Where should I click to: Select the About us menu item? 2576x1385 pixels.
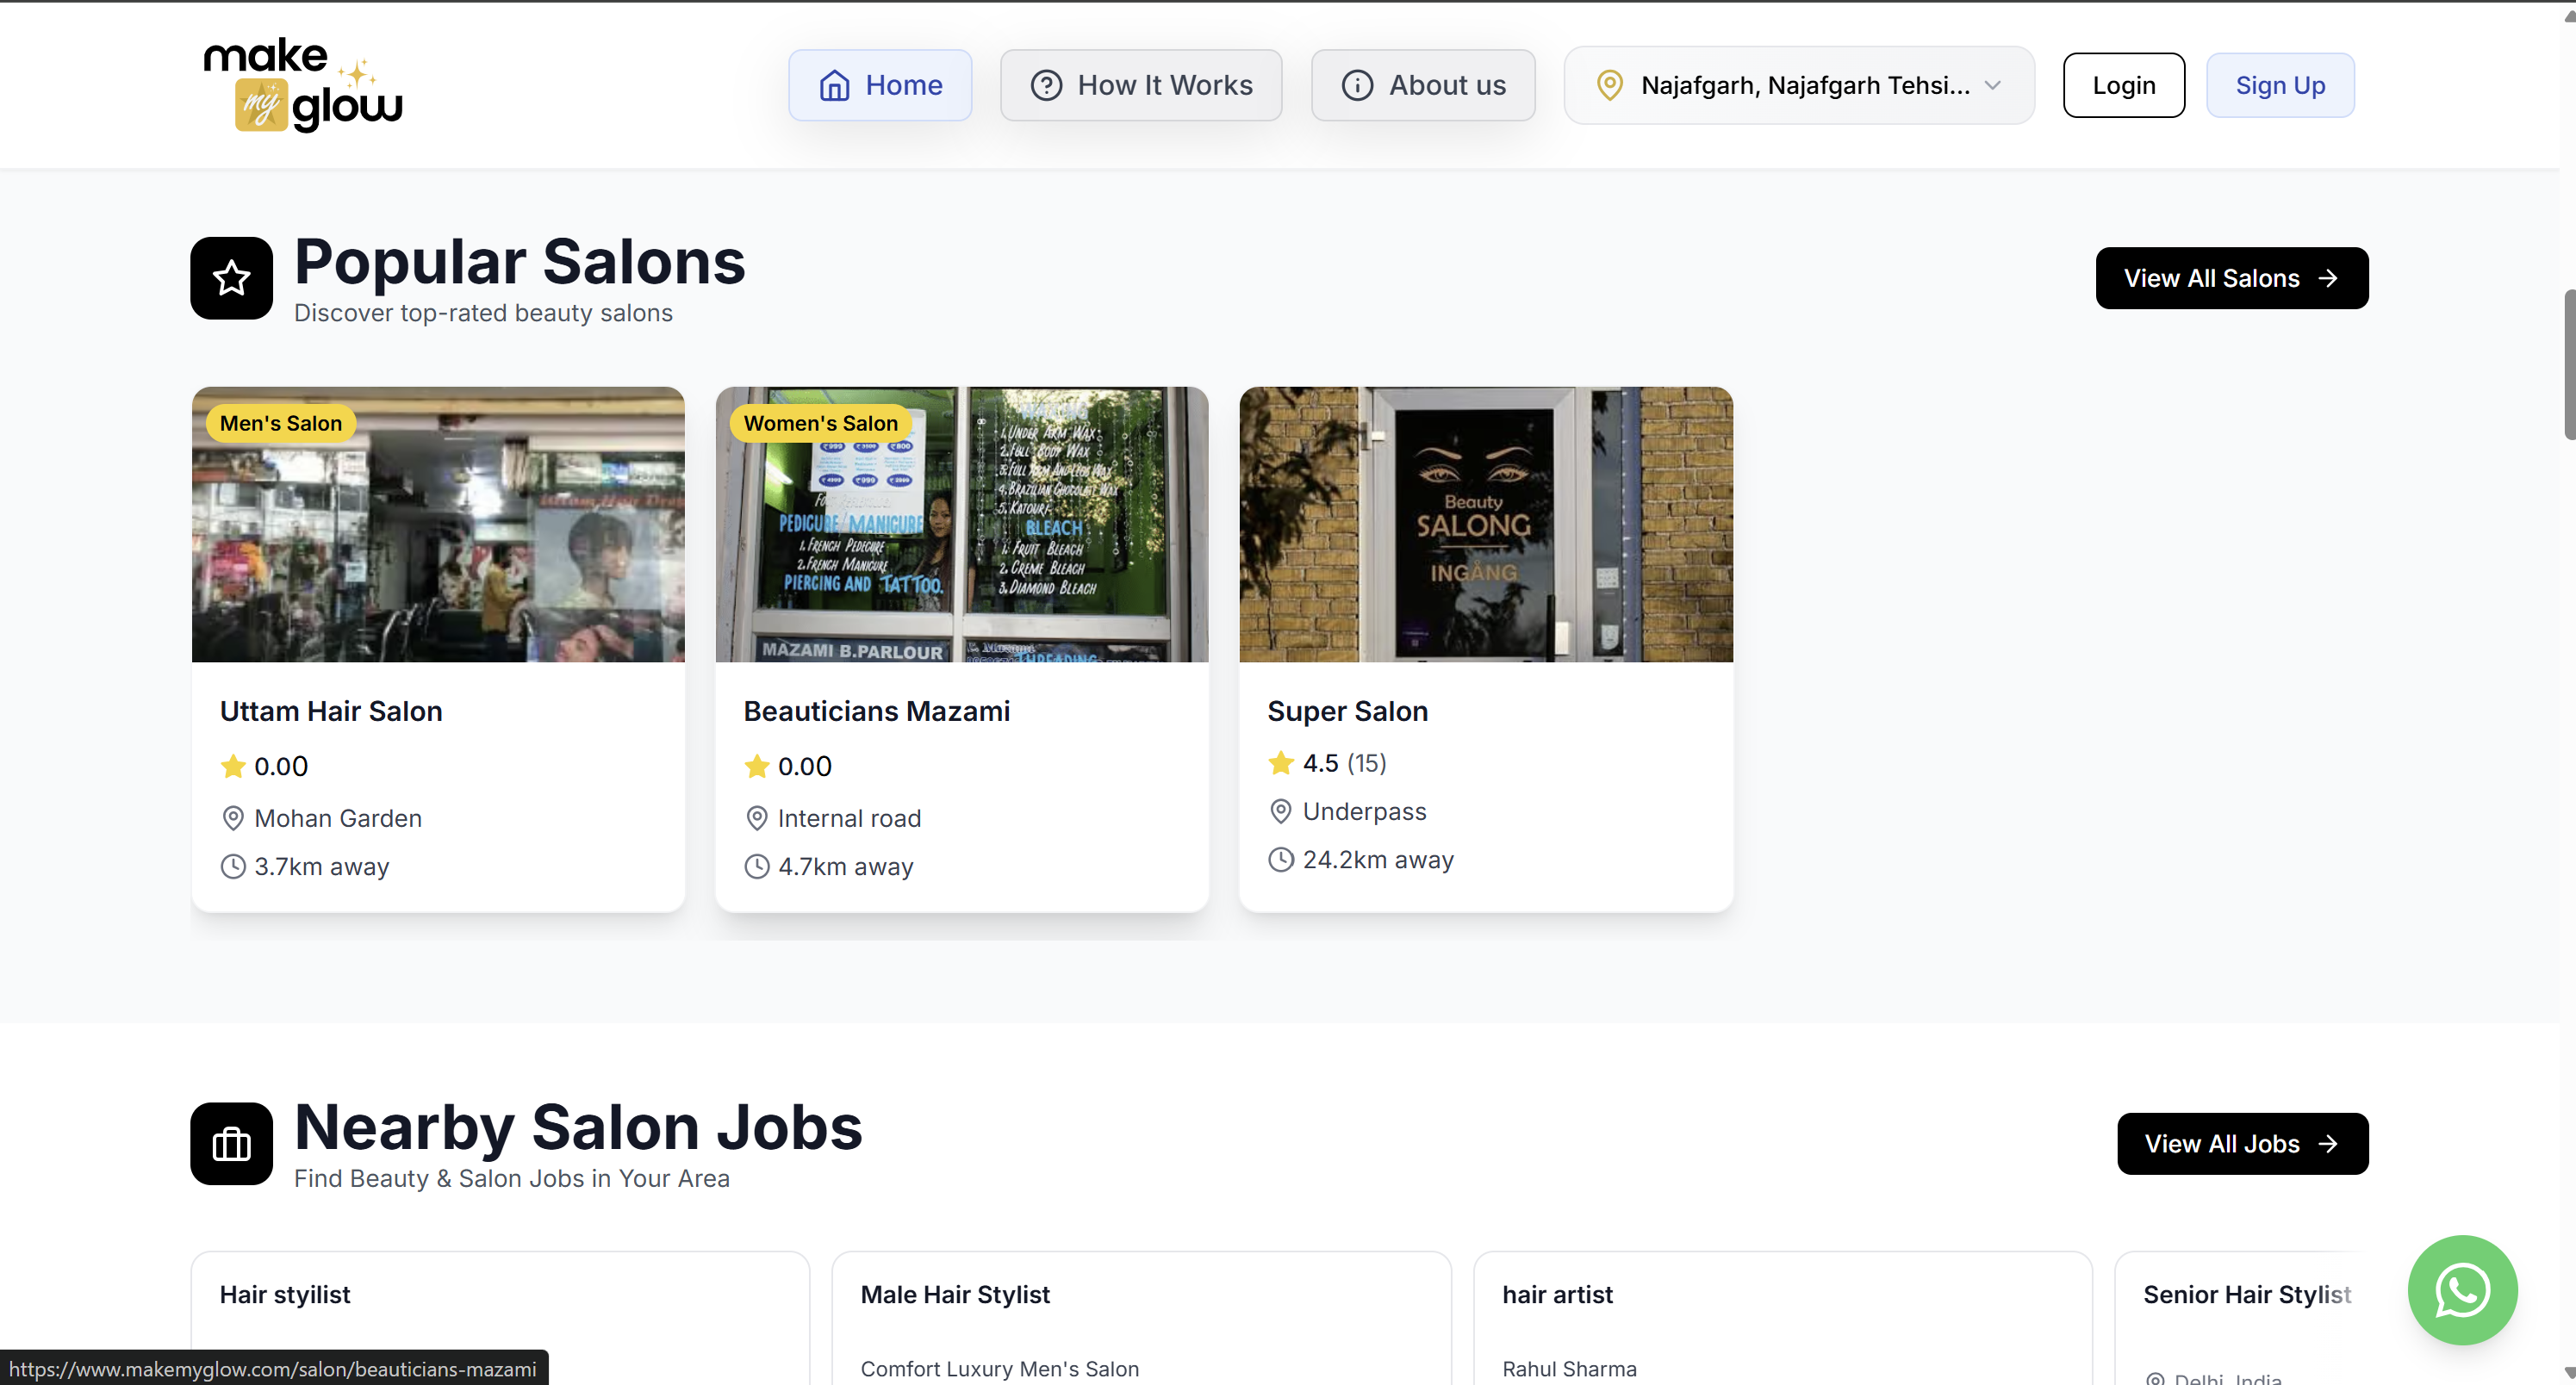1422,85
